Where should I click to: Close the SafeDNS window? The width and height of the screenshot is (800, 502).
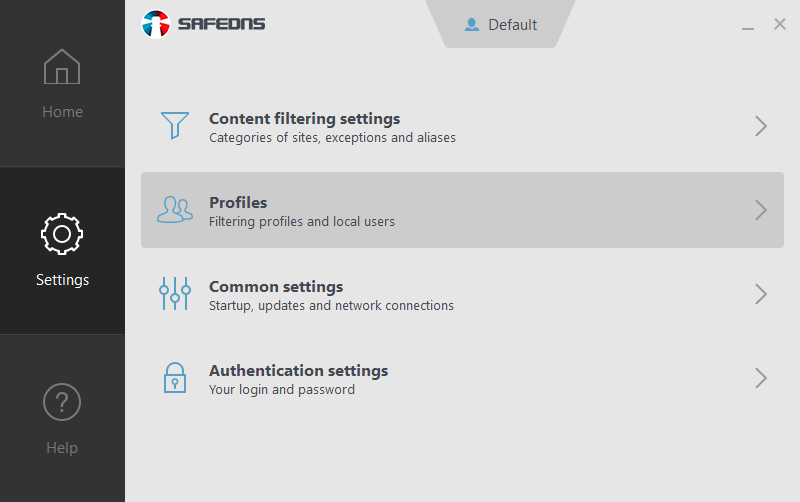[x=780, y=24]
